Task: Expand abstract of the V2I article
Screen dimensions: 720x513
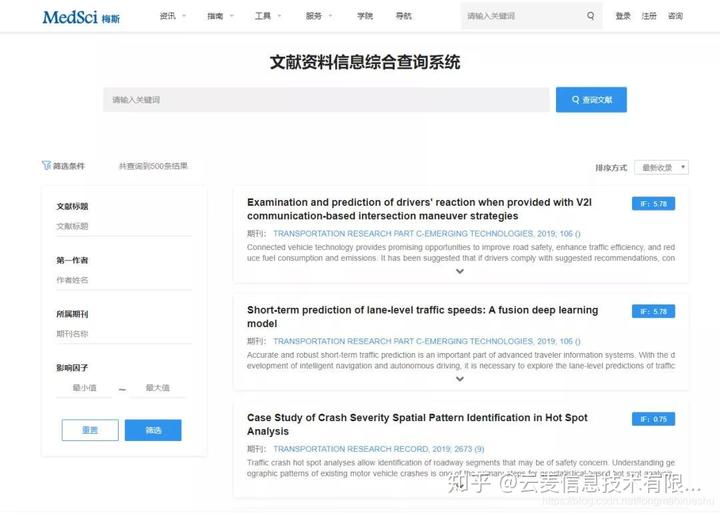Action: click(x=460, y=271)
